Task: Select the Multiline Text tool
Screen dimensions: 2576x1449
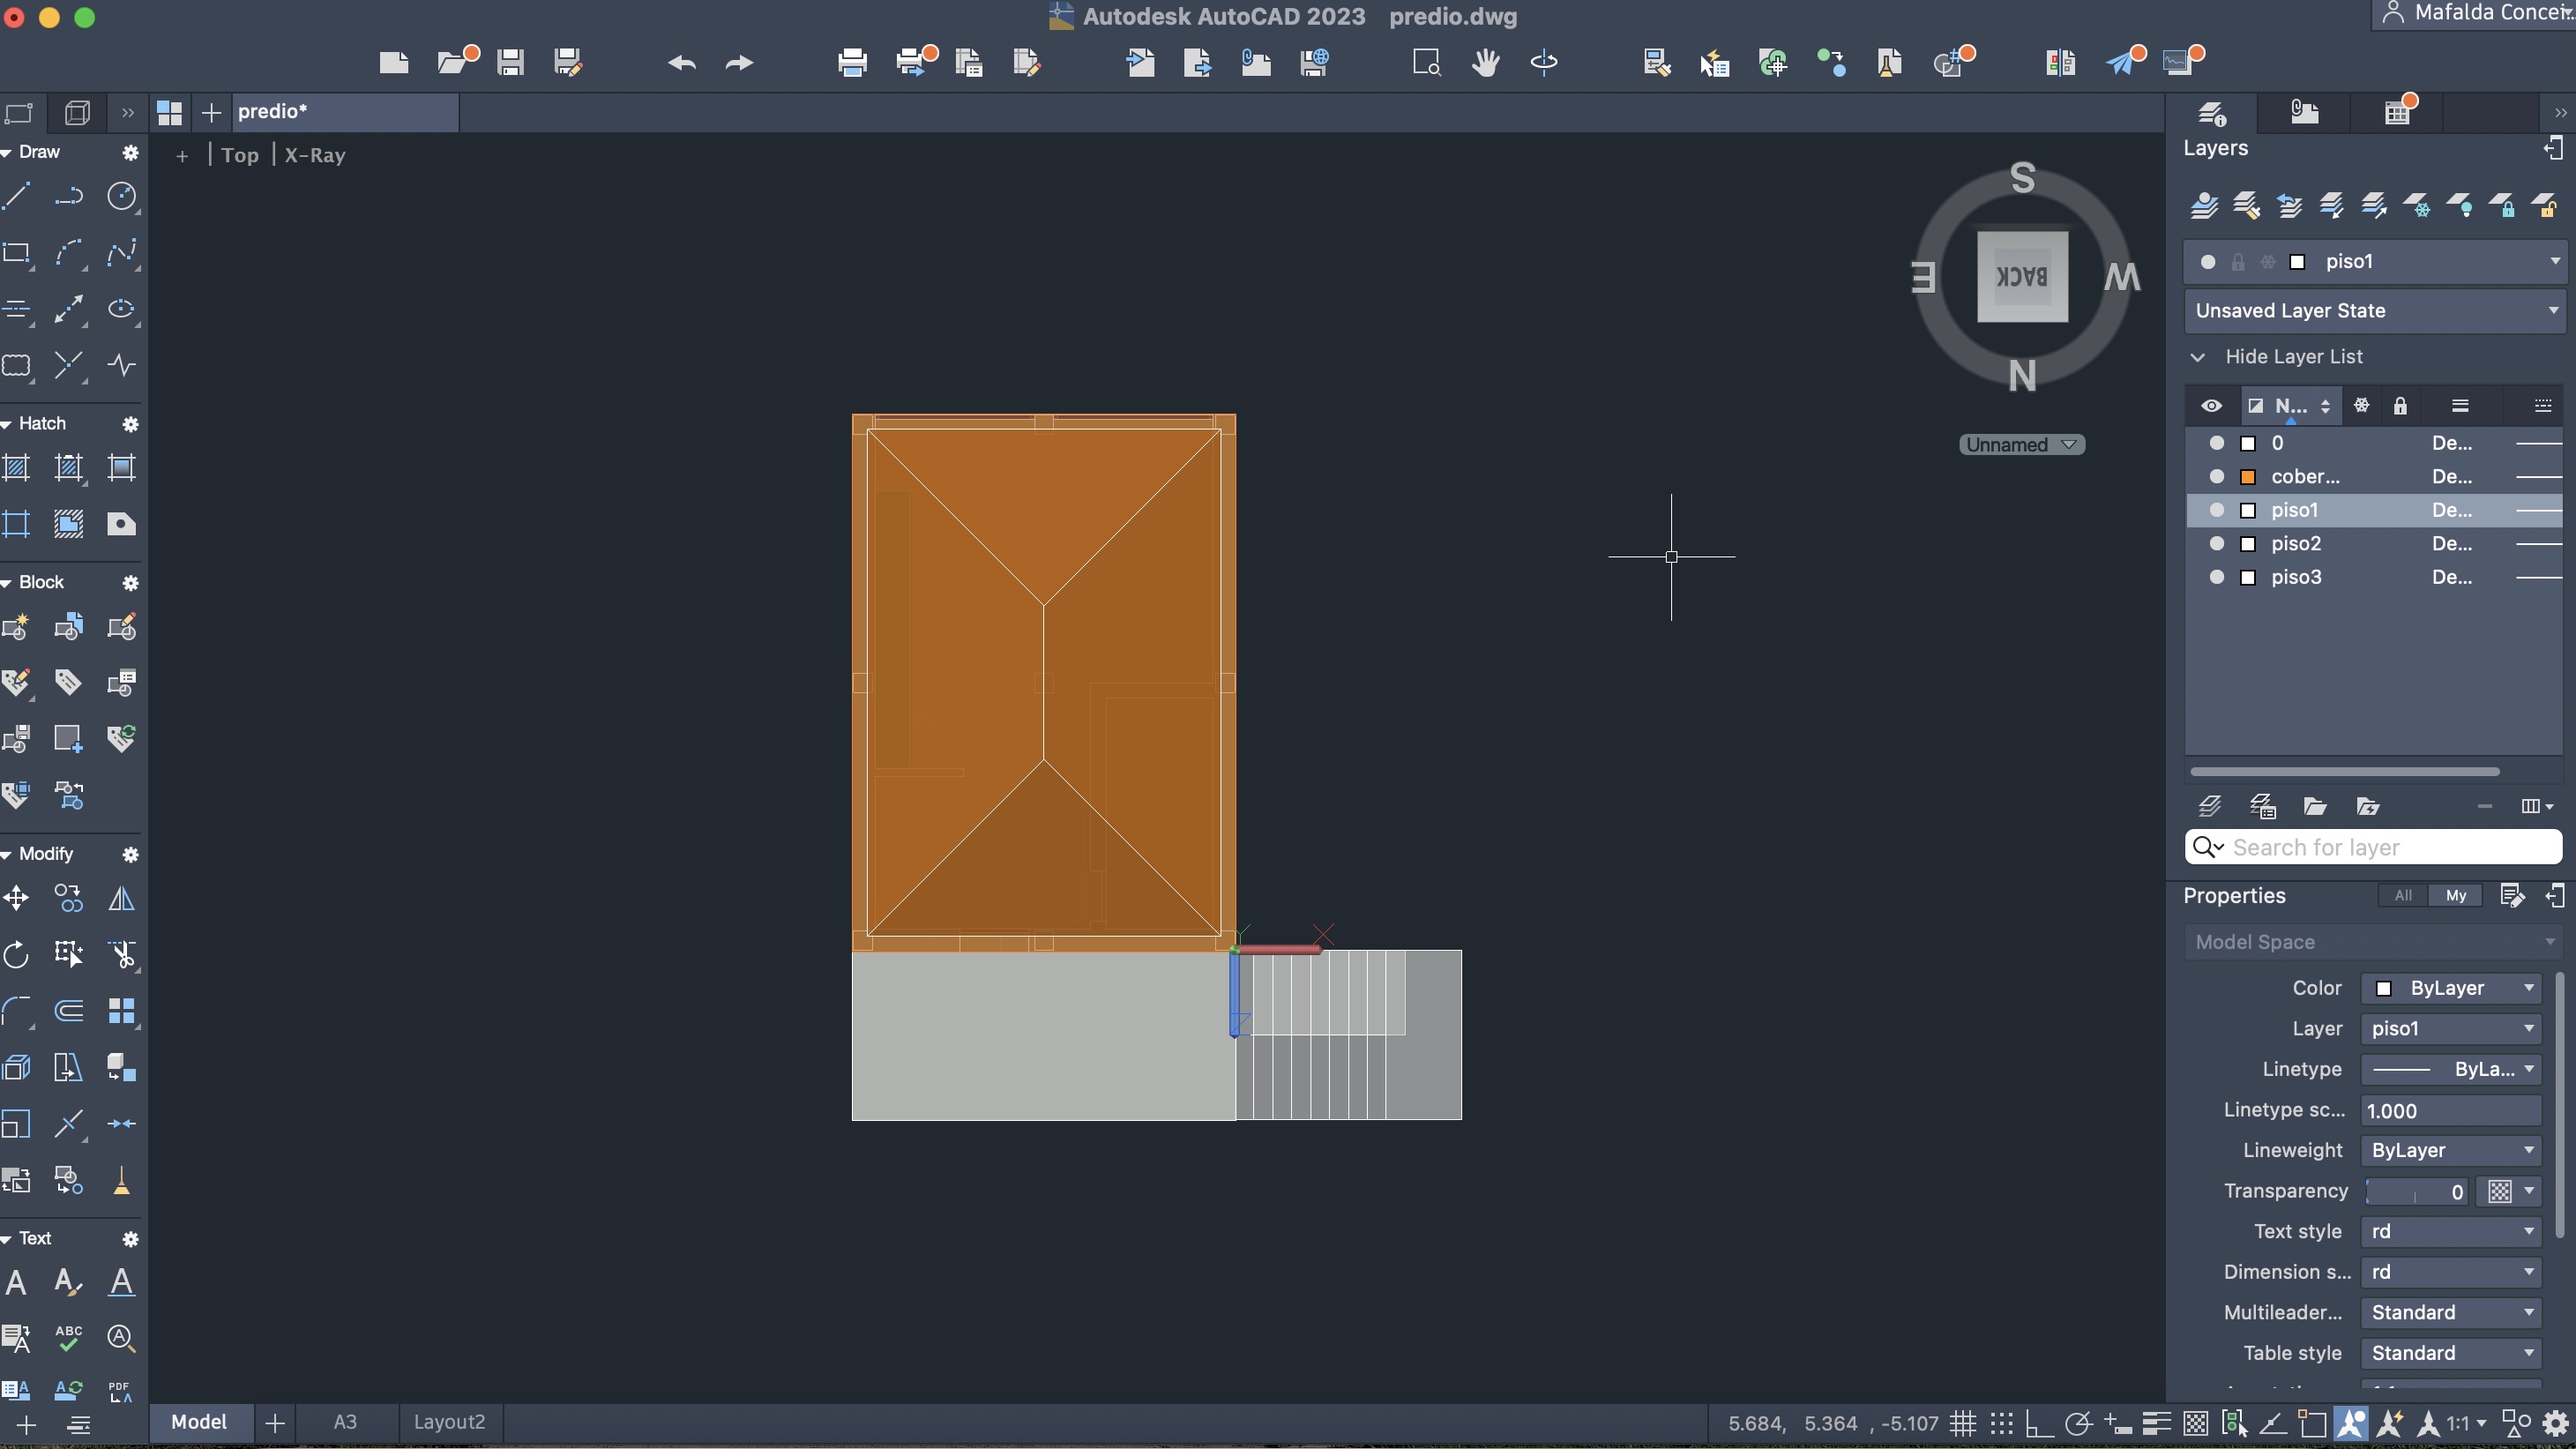Action: [x=17, y=1282]
